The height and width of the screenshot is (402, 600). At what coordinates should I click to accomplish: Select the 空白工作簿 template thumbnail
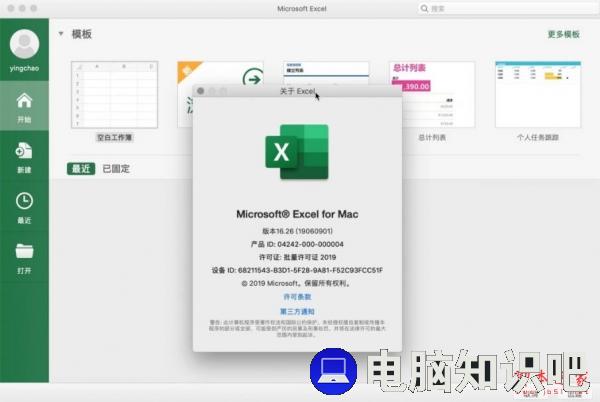pos(114,94)
